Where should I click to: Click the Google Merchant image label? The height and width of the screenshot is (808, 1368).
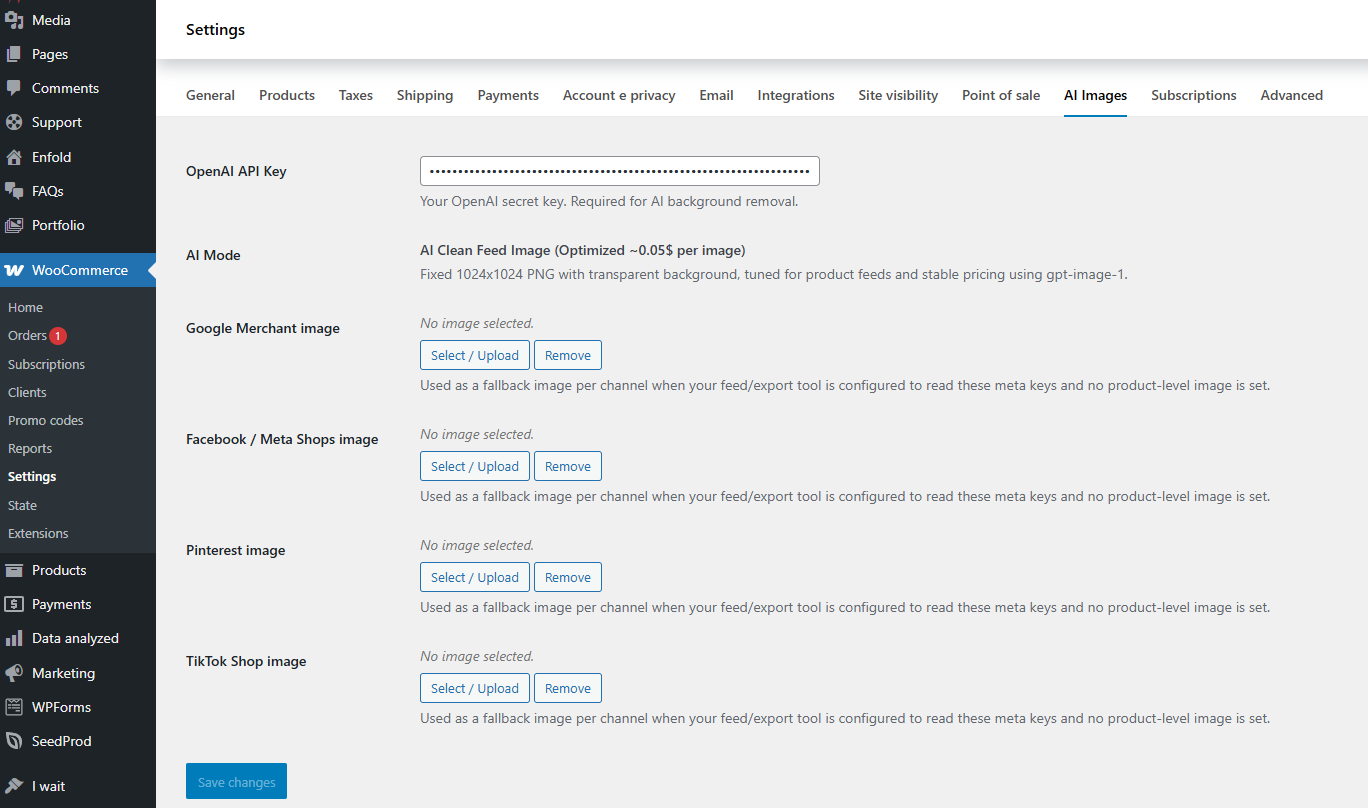pyautogui.click(x=263, y=328)
